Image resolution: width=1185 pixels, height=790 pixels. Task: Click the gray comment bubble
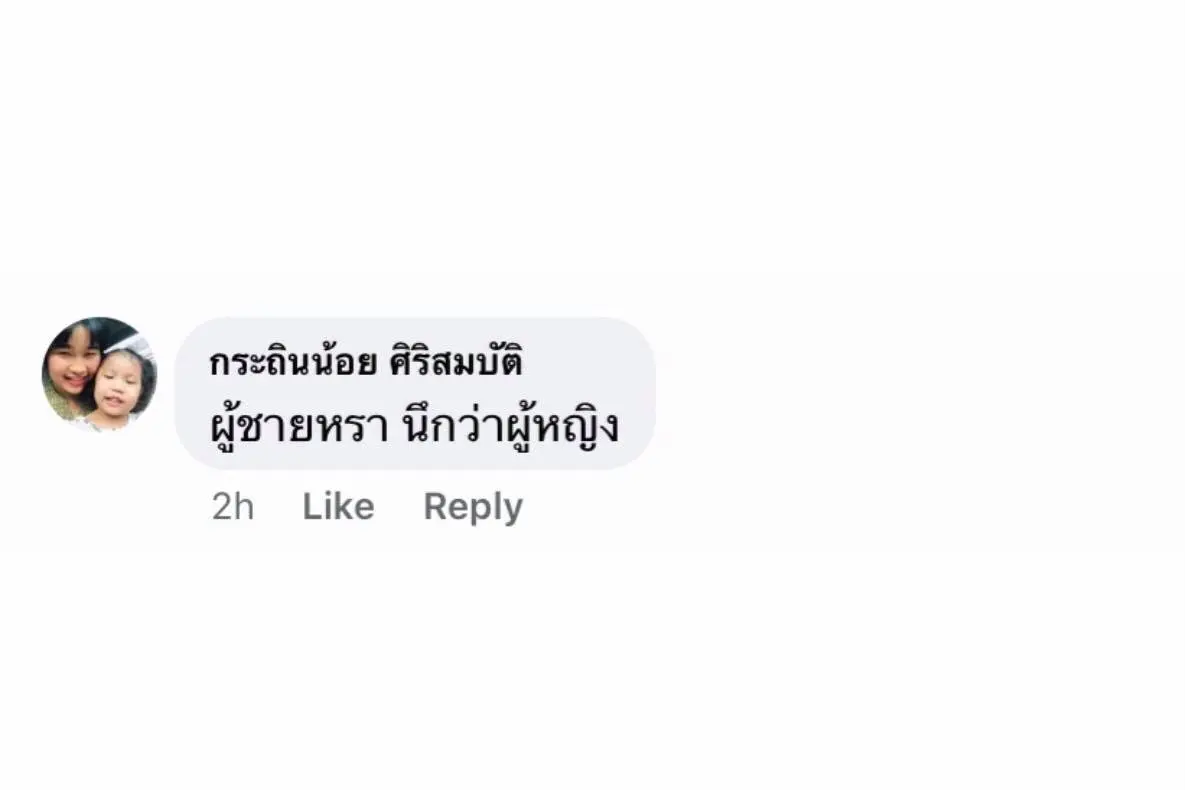(415, 393)
